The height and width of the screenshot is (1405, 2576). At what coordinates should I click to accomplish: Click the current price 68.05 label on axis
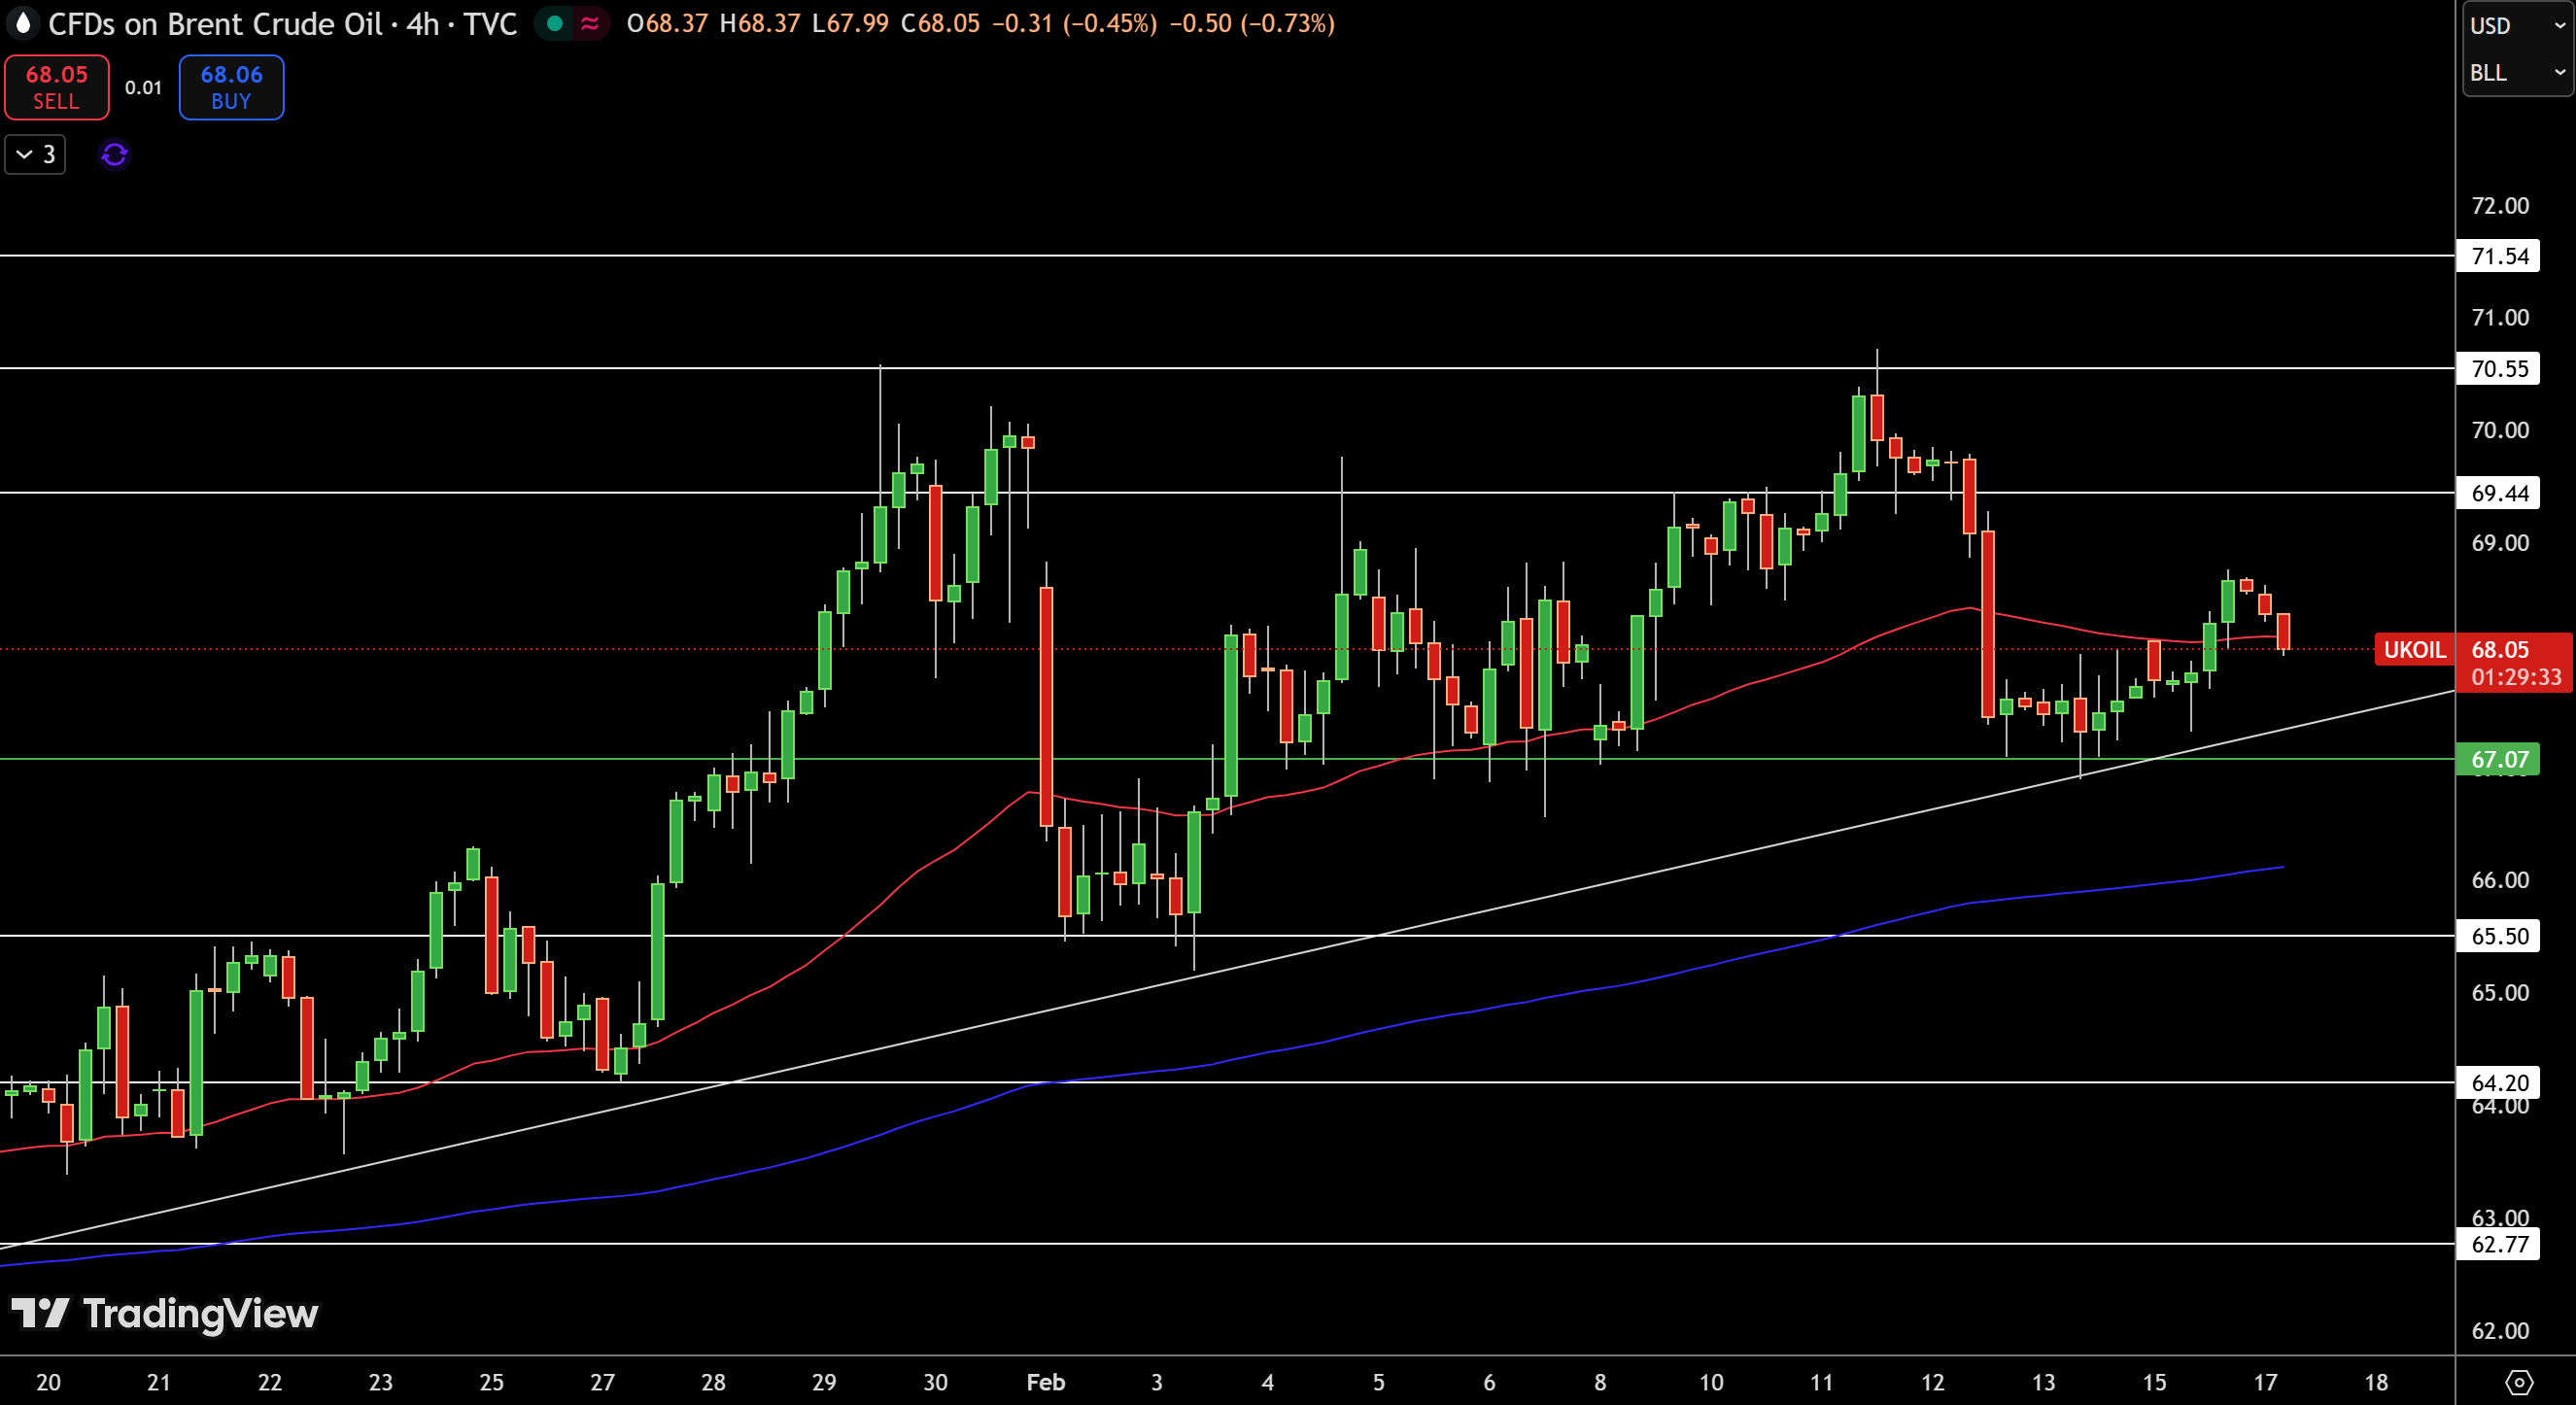[x=2501, y=650]
